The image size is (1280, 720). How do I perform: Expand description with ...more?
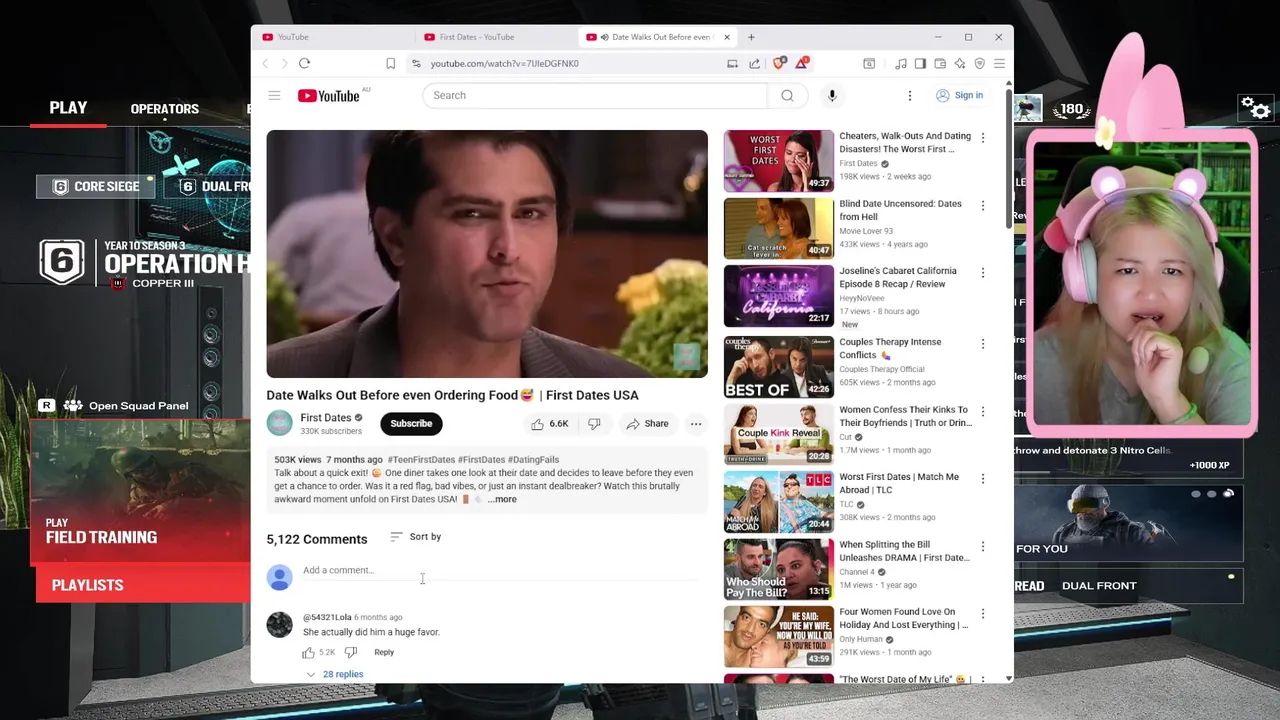pyautogui.click(x=503, y=499)
